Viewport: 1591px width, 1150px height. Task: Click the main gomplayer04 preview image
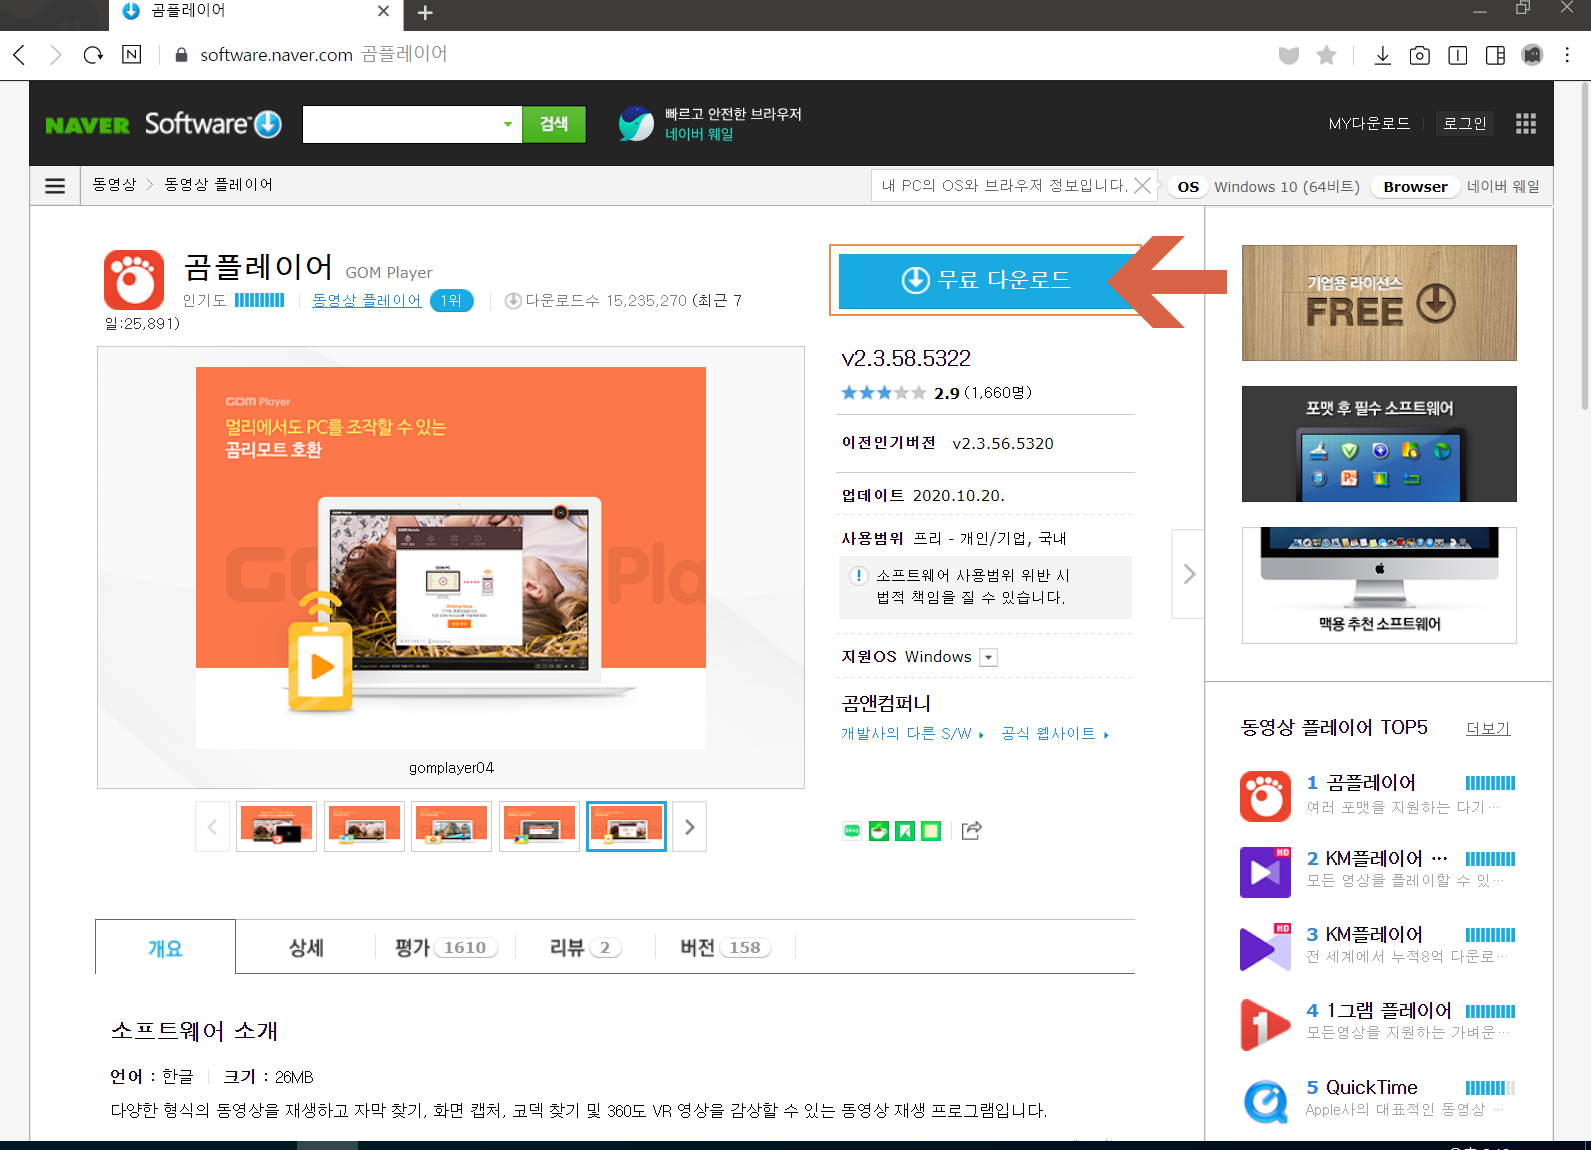click(x=451, y=558)
